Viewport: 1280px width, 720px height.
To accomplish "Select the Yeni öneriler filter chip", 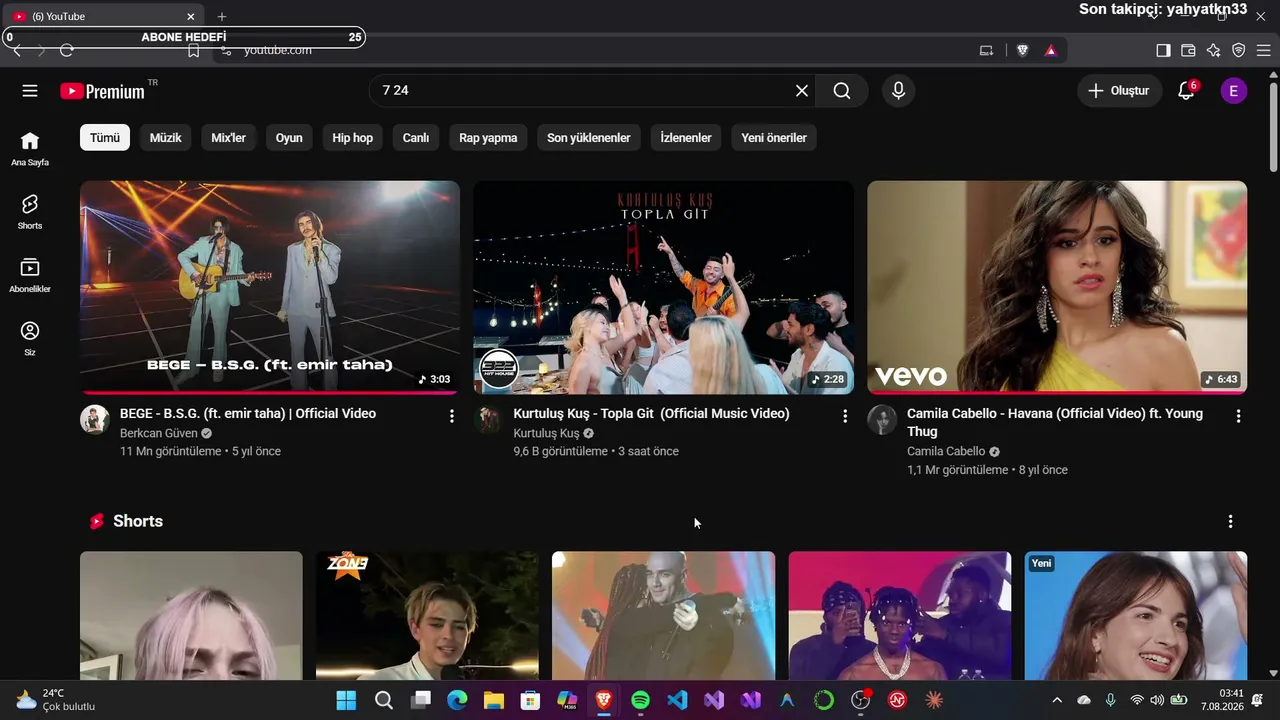I will tap(774, 138).
